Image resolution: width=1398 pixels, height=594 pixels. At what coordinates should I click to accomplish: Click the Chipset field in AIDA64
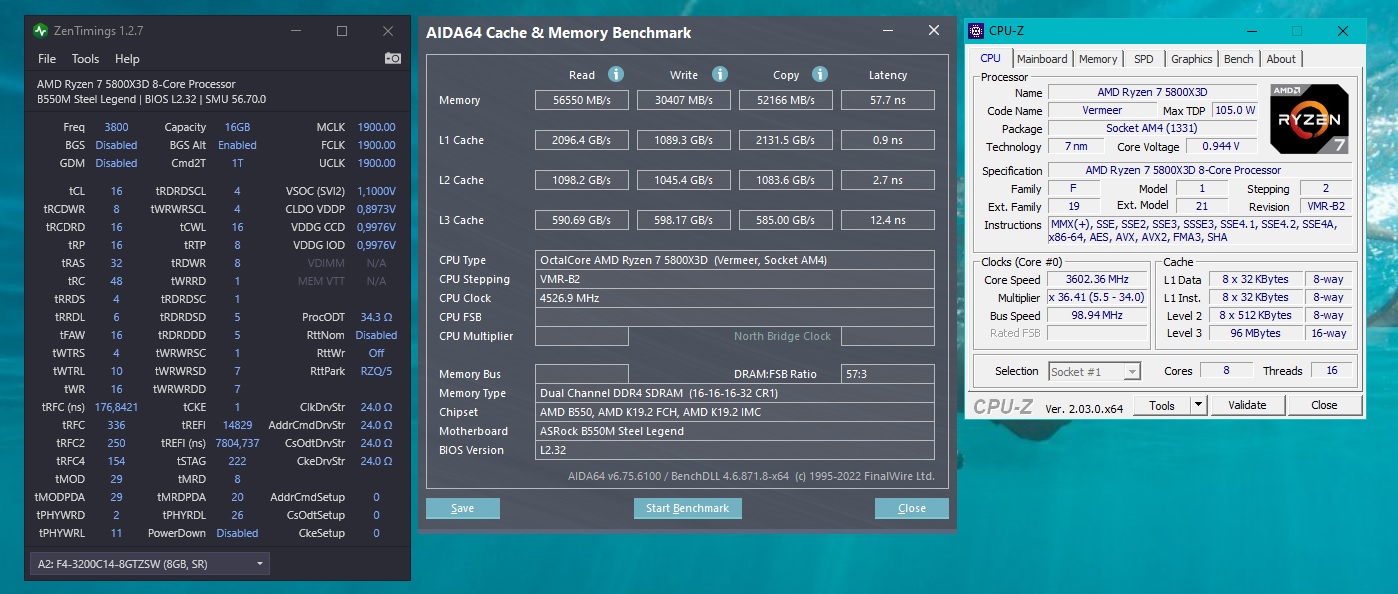tap(735, 412)
